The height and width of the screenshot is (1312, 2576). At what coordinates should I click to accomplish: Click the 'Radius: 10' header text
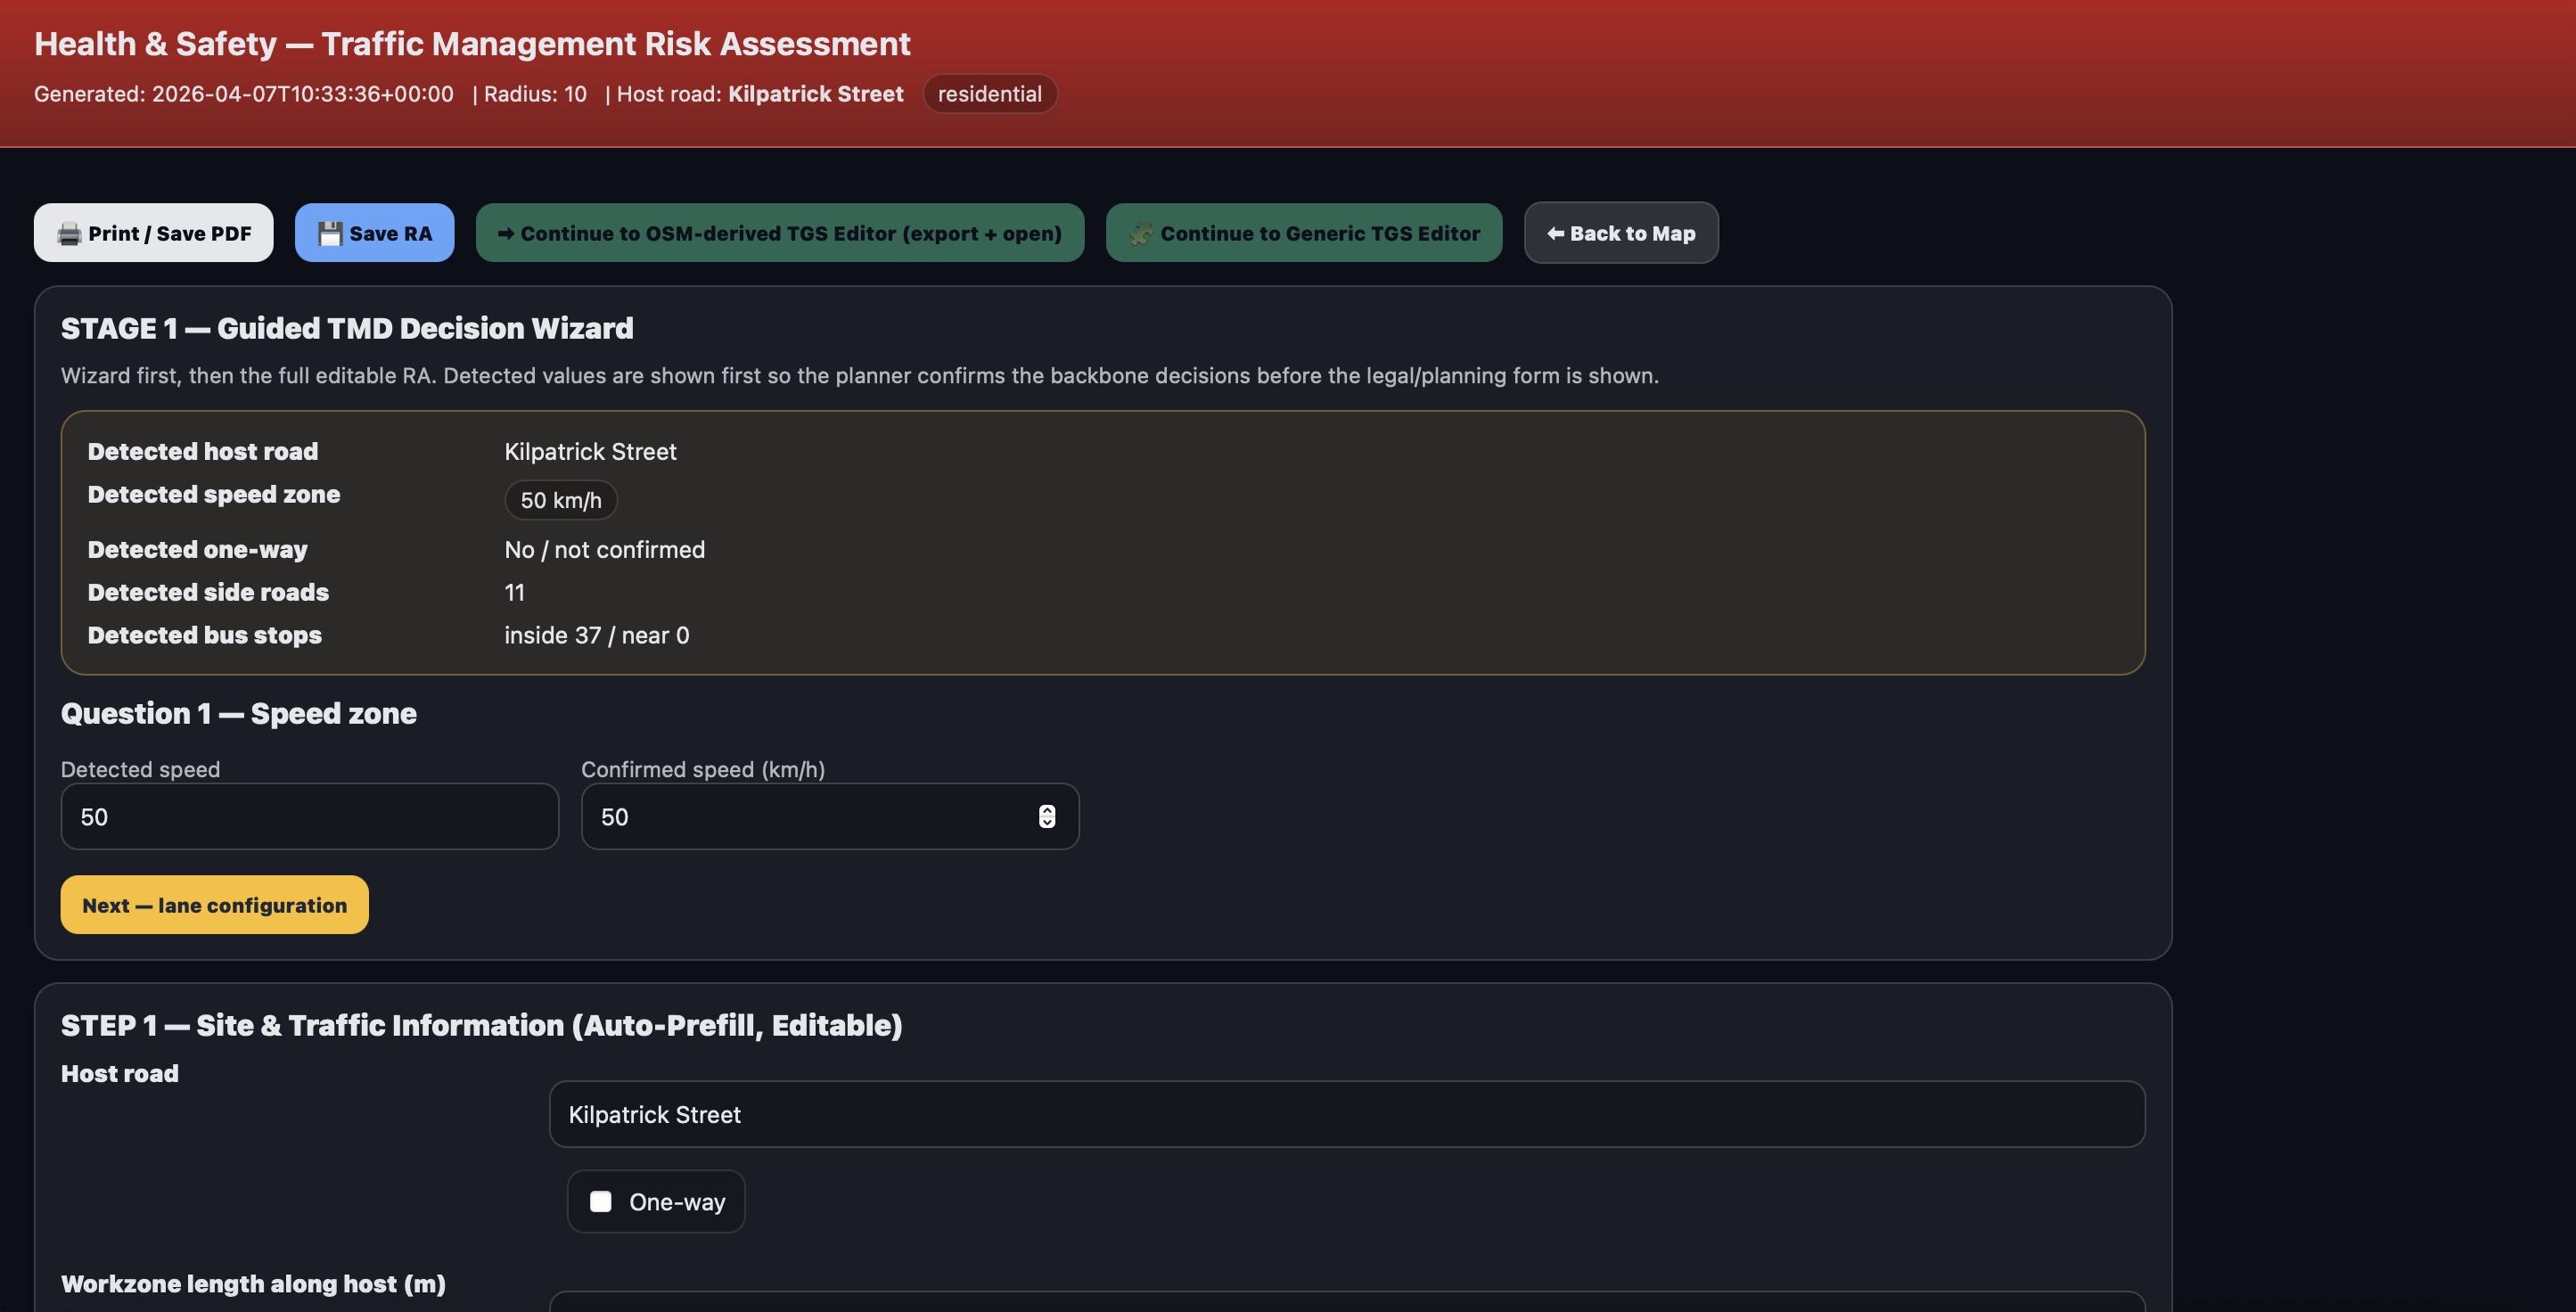[x=535, y=94]
